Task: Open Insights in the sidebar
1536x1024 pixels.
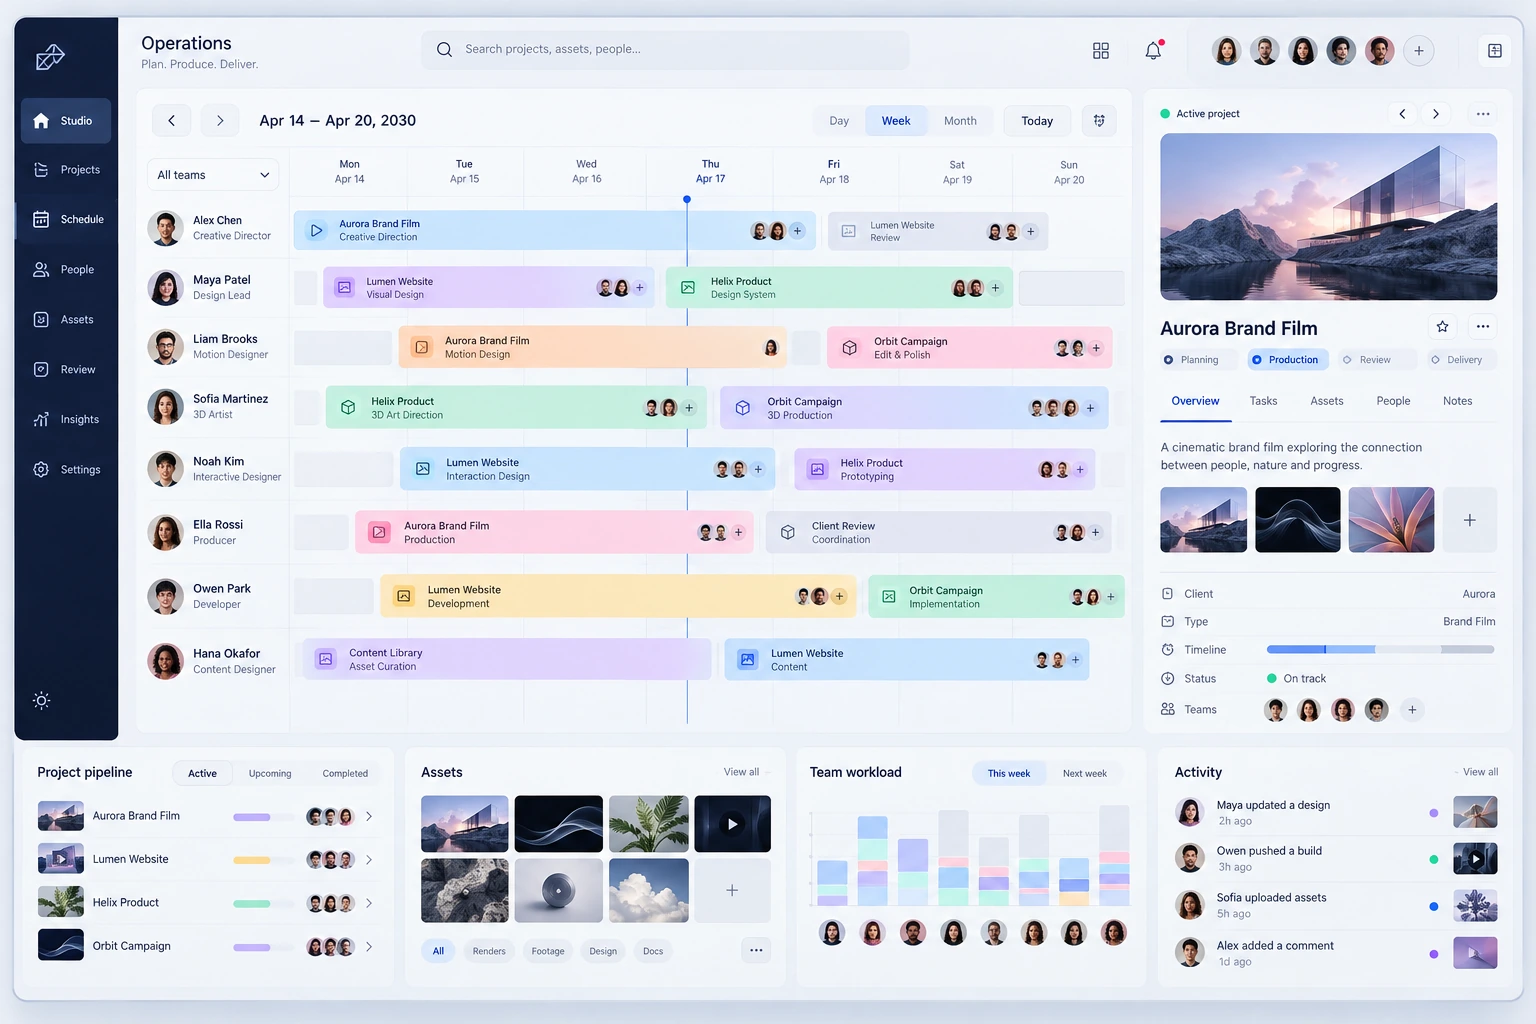Action: [66, 419]
